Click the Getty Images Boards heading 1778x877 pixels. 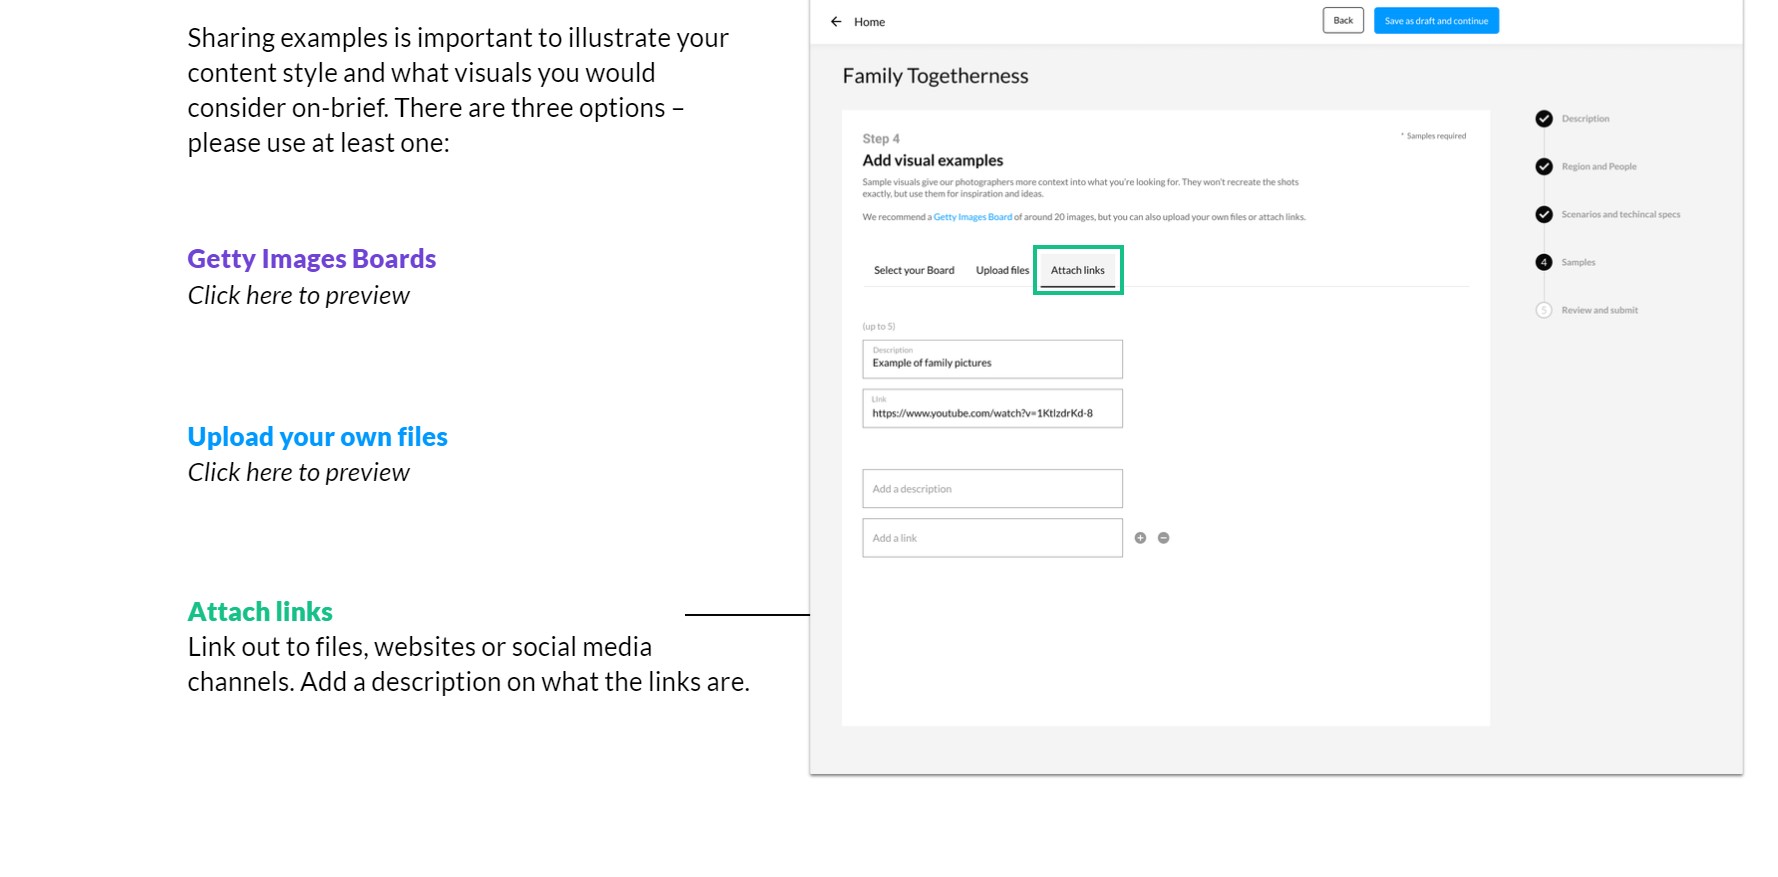tap(311, 259)
